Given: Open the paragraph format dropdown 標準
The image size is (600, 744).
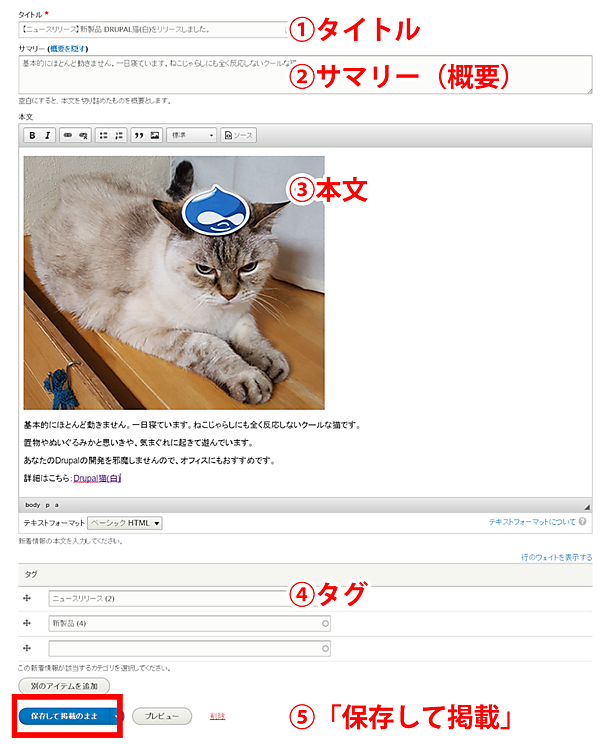Looking at the screenshot, I should click(192, 135).
